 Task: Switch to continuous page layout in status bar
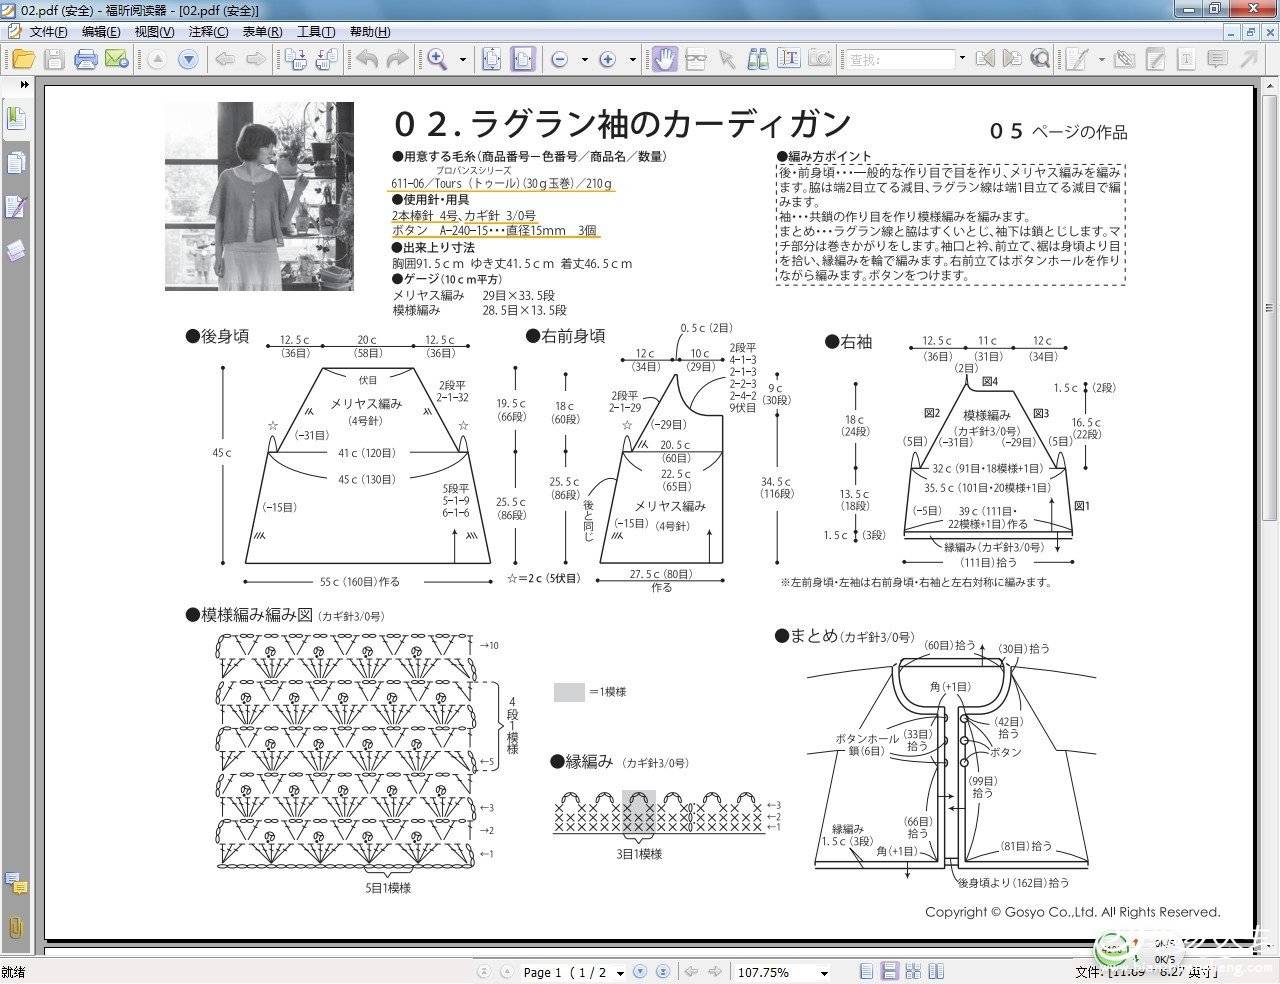(889, 972)
